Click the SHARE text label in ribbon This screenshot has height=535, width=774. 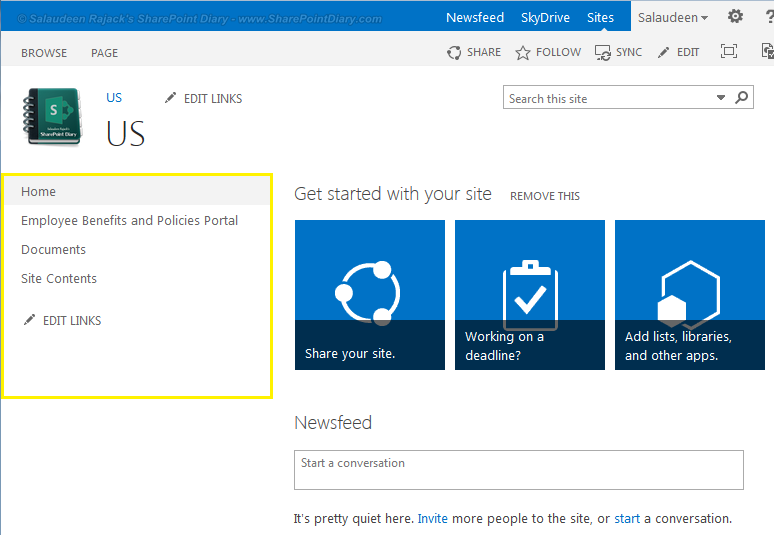tap(484, 52)
